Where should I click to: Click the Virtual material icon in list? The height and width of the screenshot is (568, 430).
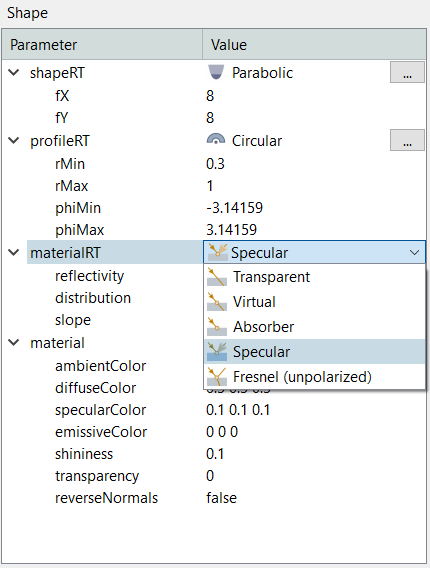tap(217, 302)
